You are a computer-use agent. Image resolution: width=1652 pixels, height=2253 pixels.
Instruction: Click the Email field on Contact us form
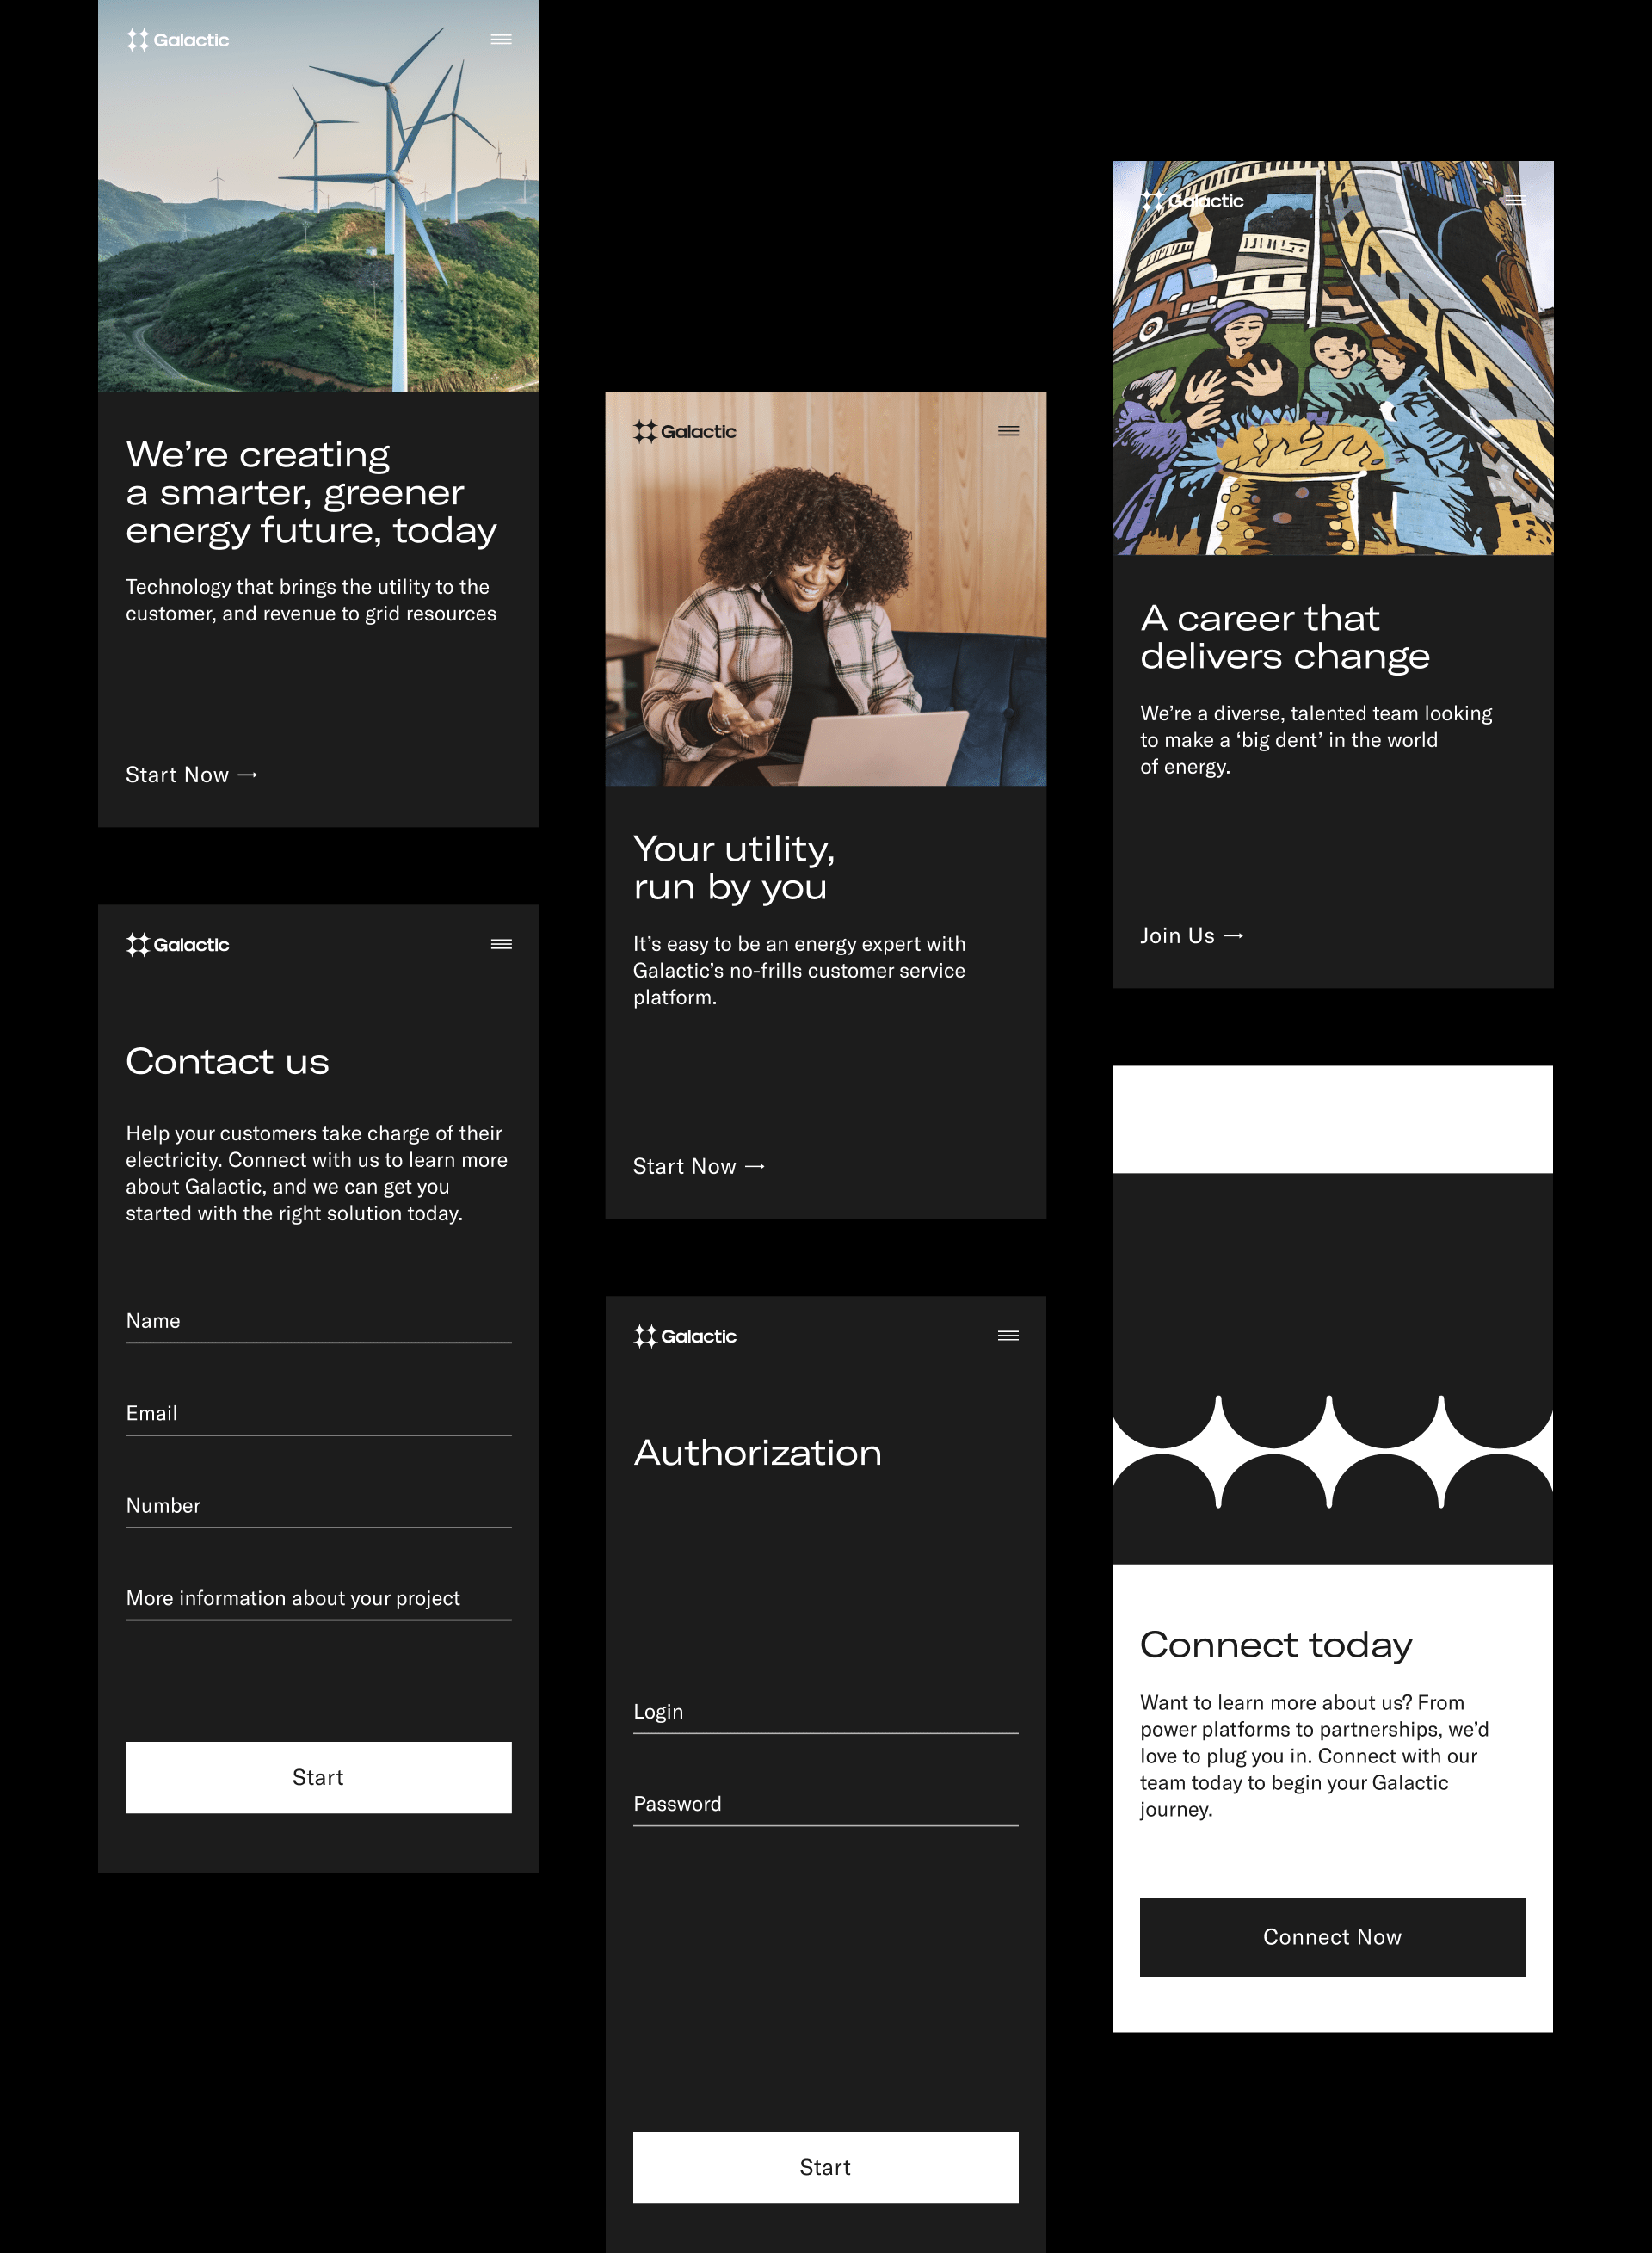[318, 1411]
